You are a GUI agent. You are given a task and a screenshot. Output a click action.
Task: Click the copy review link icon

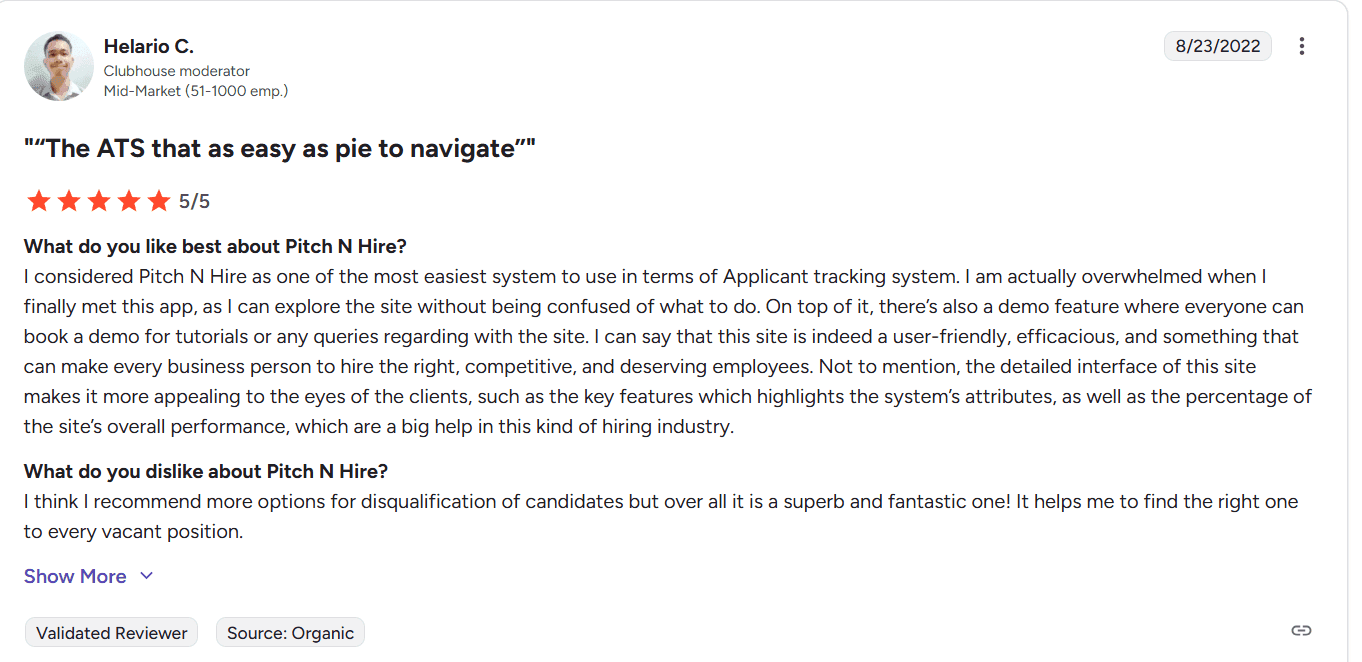point(1301,630)
